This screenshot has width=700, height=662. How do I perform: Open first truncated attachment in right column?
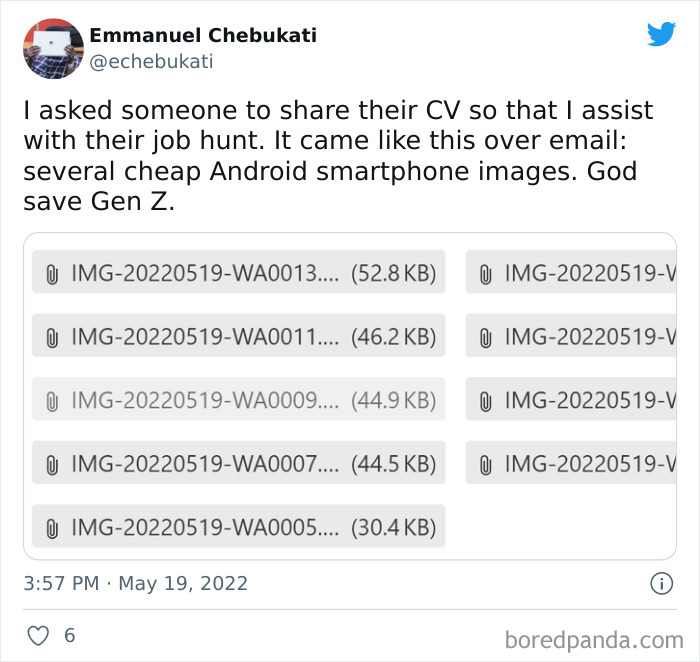[x=571, y=272]
